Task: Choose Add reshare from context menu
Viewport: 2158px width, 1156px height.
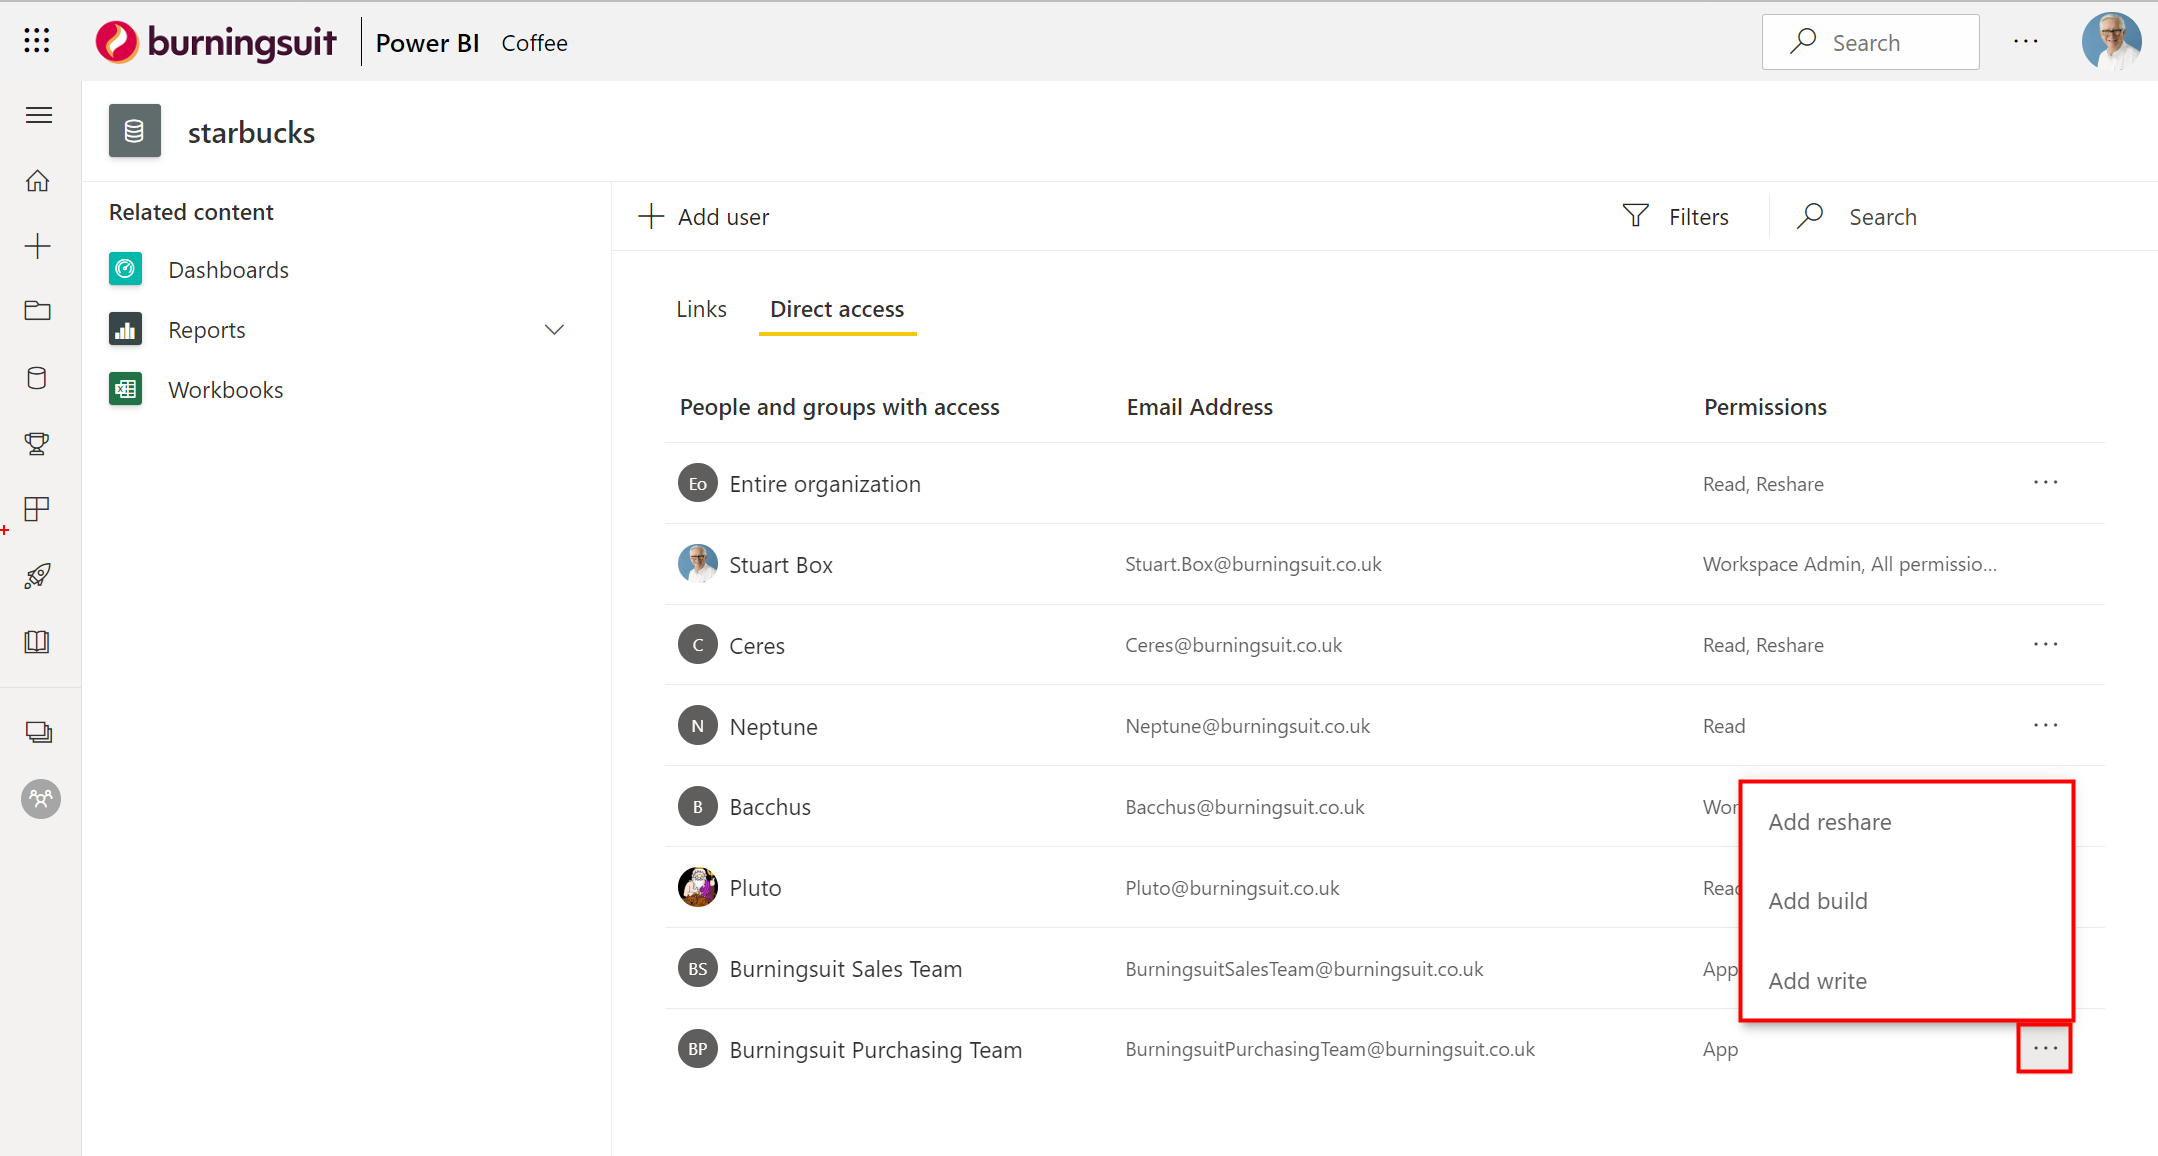Action: (1829, 822)
